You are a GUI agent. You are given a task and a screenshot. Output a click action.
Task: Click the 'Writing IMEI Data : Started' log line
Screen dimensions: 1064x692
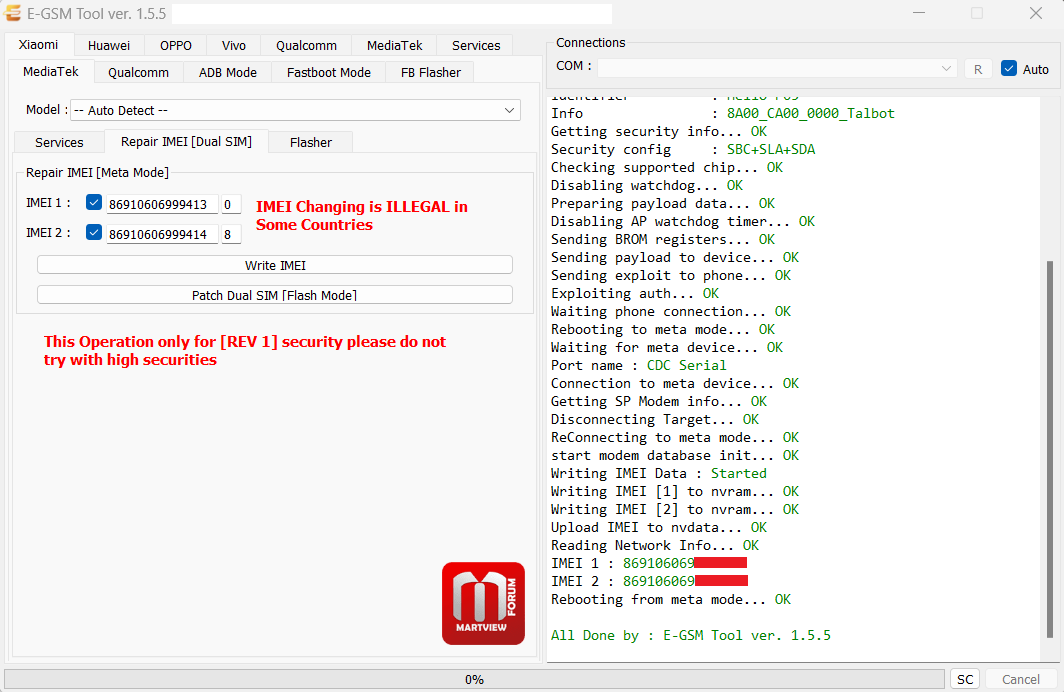point(659,473)
